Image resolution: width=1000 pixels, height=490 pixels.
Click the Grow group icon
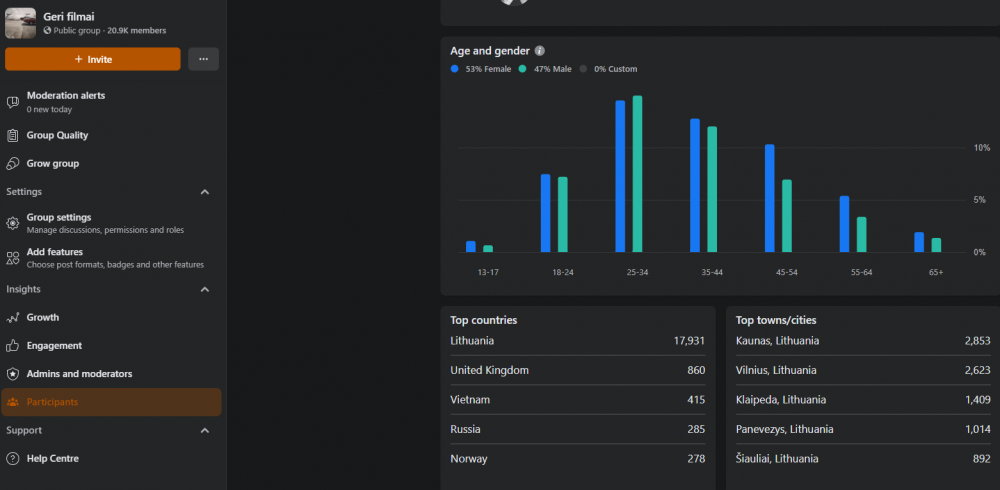(13, 164)
